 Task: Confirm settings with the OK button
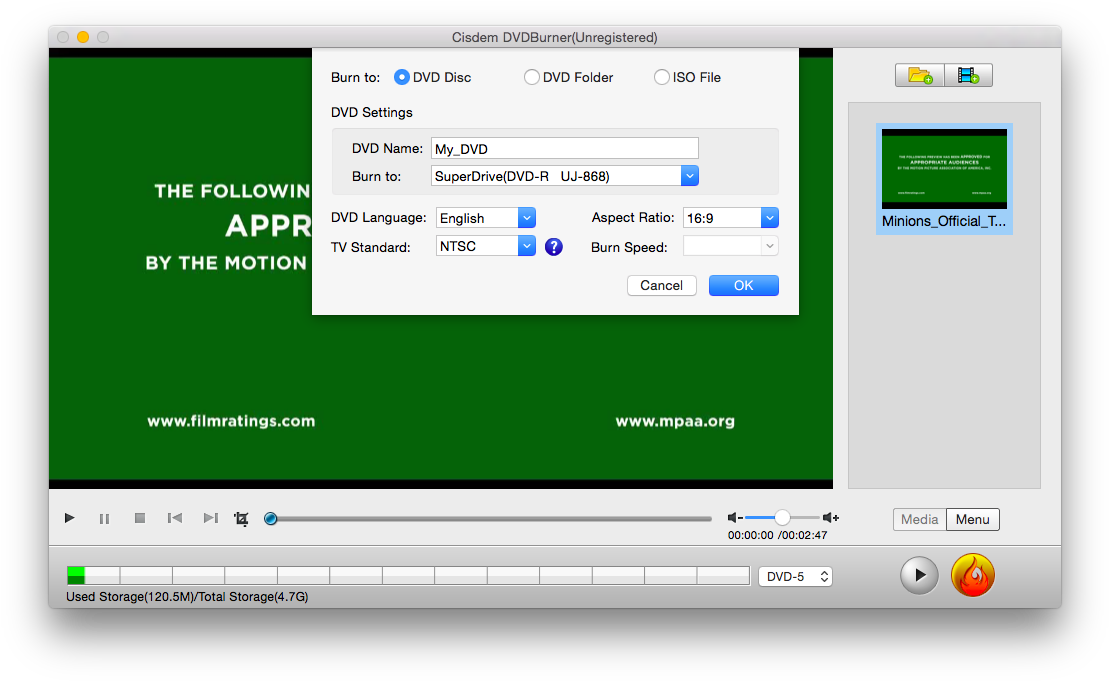743,285
